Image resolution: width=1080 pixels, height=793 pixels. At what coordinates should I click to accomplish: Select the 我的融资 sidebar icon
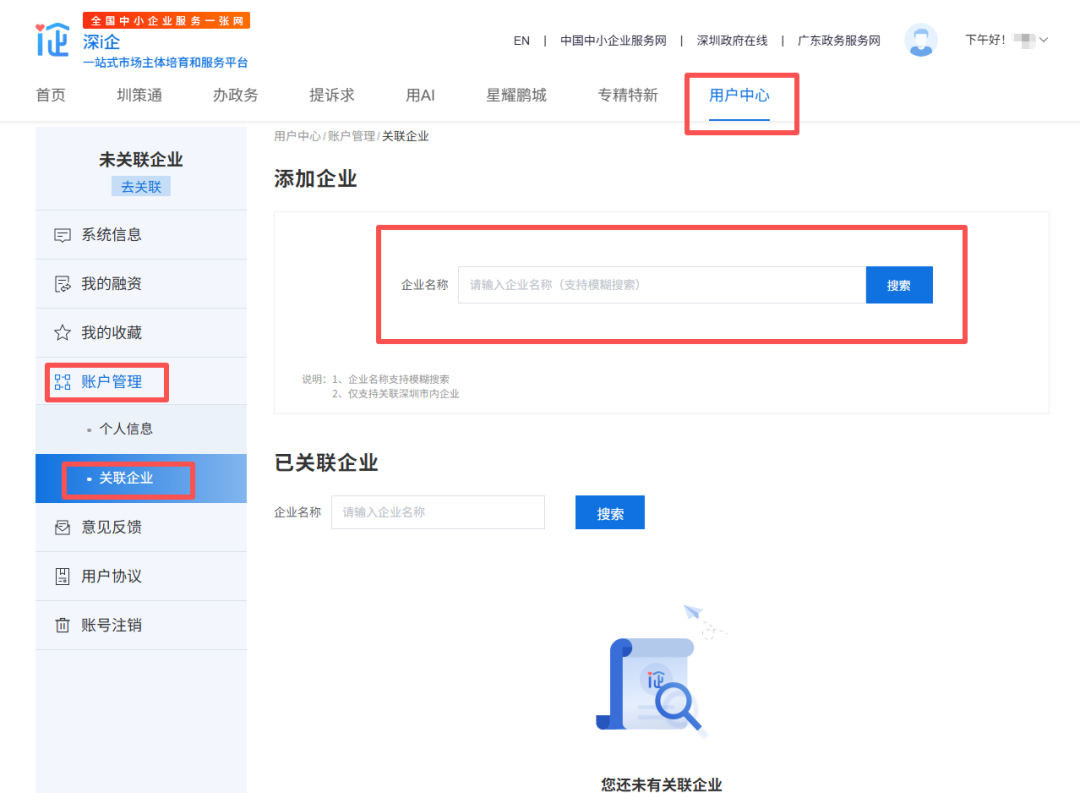coord(62,283)
